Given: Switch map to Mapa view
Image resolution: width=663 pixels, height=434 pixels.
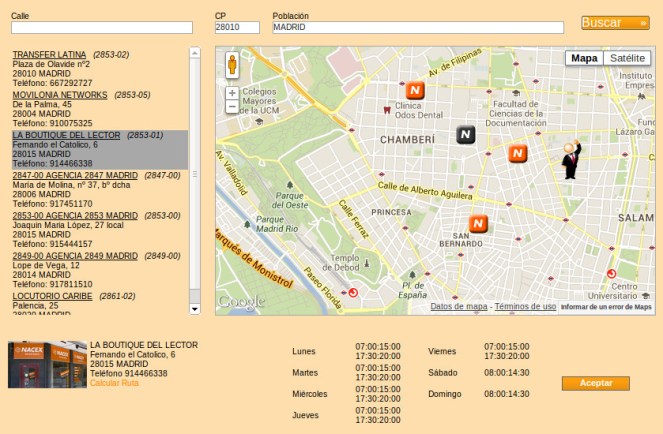Looking at the screenshot, I should pos(584,58).
